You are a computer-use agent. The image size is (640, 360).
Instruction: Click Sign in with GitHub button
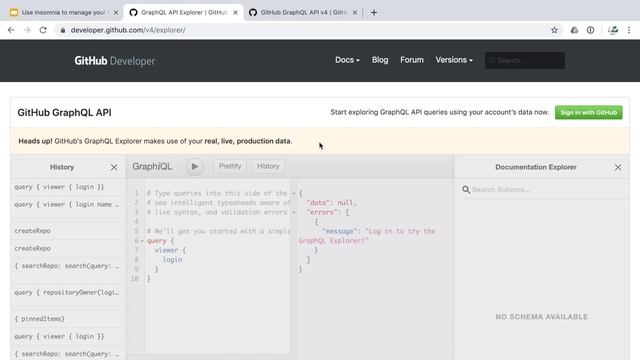point(589,113)
